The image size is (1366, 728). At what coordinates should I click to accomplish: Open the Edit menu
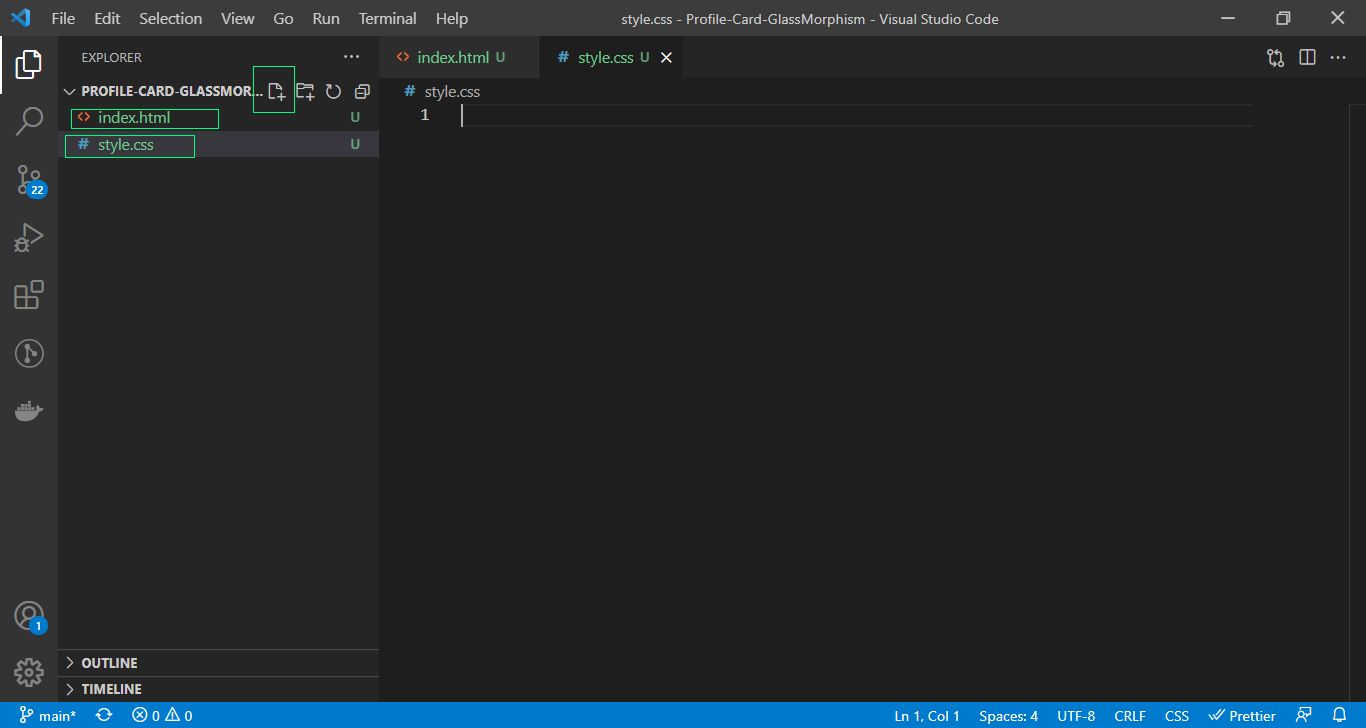(107, 18)
